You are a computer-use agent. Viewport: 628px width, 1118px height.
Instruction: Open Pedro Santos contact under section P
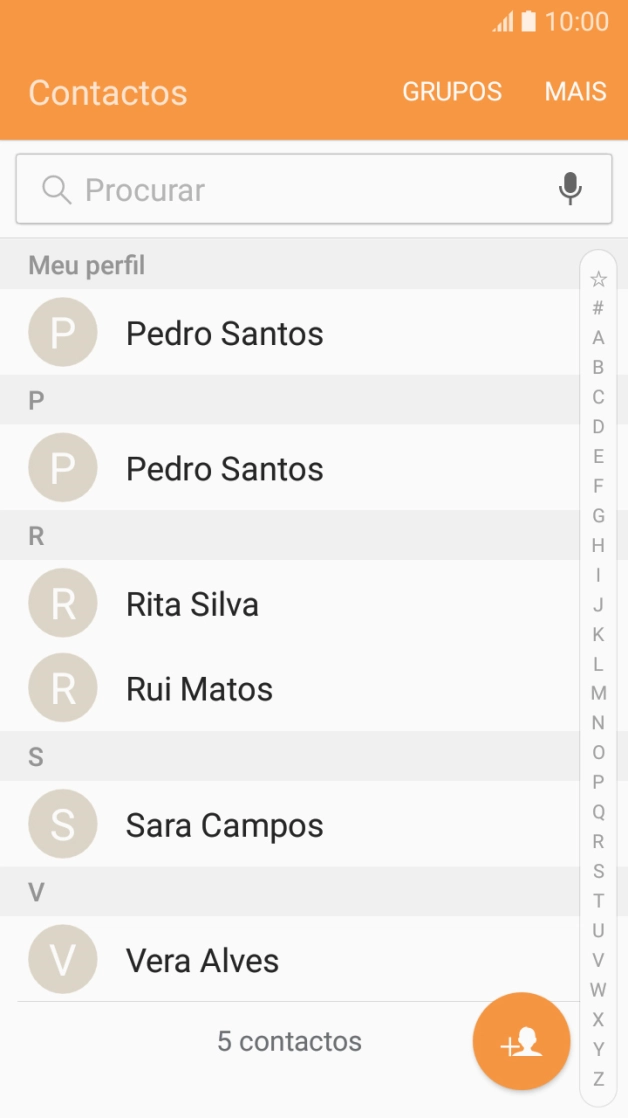click(x=224, y=467)
